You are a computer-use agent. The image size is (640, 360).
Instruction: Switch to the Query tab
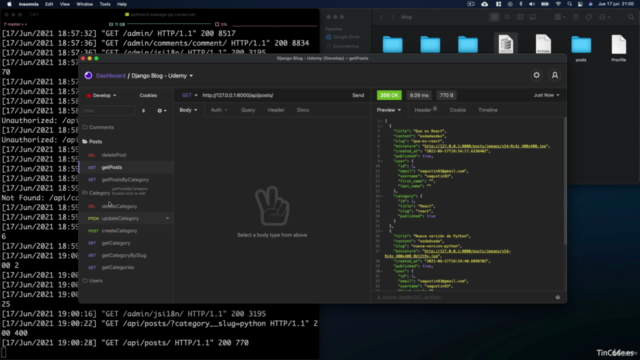click(x=248, y=110)
